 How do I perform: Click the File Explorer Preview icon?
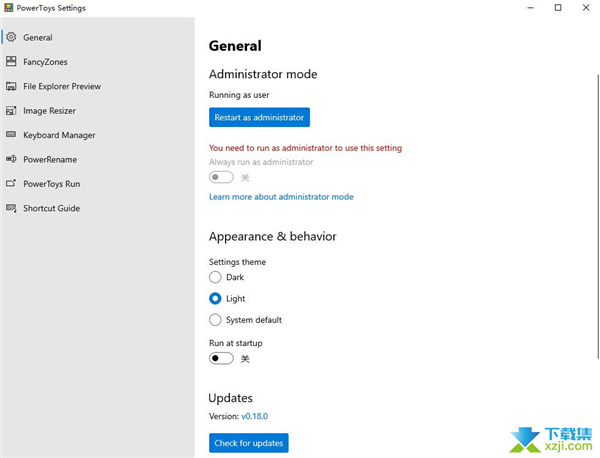point(11,86)
